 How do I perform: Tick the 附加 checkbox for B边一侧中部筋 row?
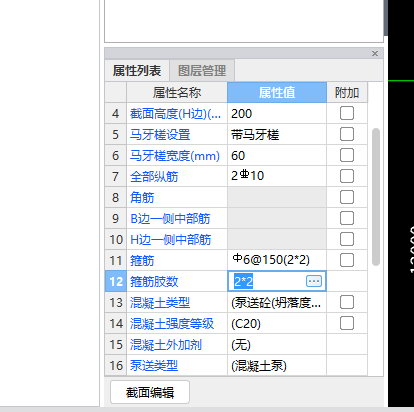click(x=347, y=218)
